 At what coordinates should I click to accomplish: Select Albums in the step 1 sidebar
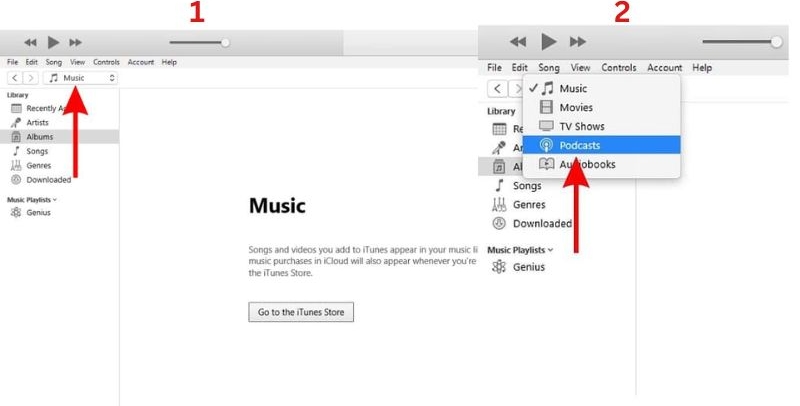click(x=40, y=137)
